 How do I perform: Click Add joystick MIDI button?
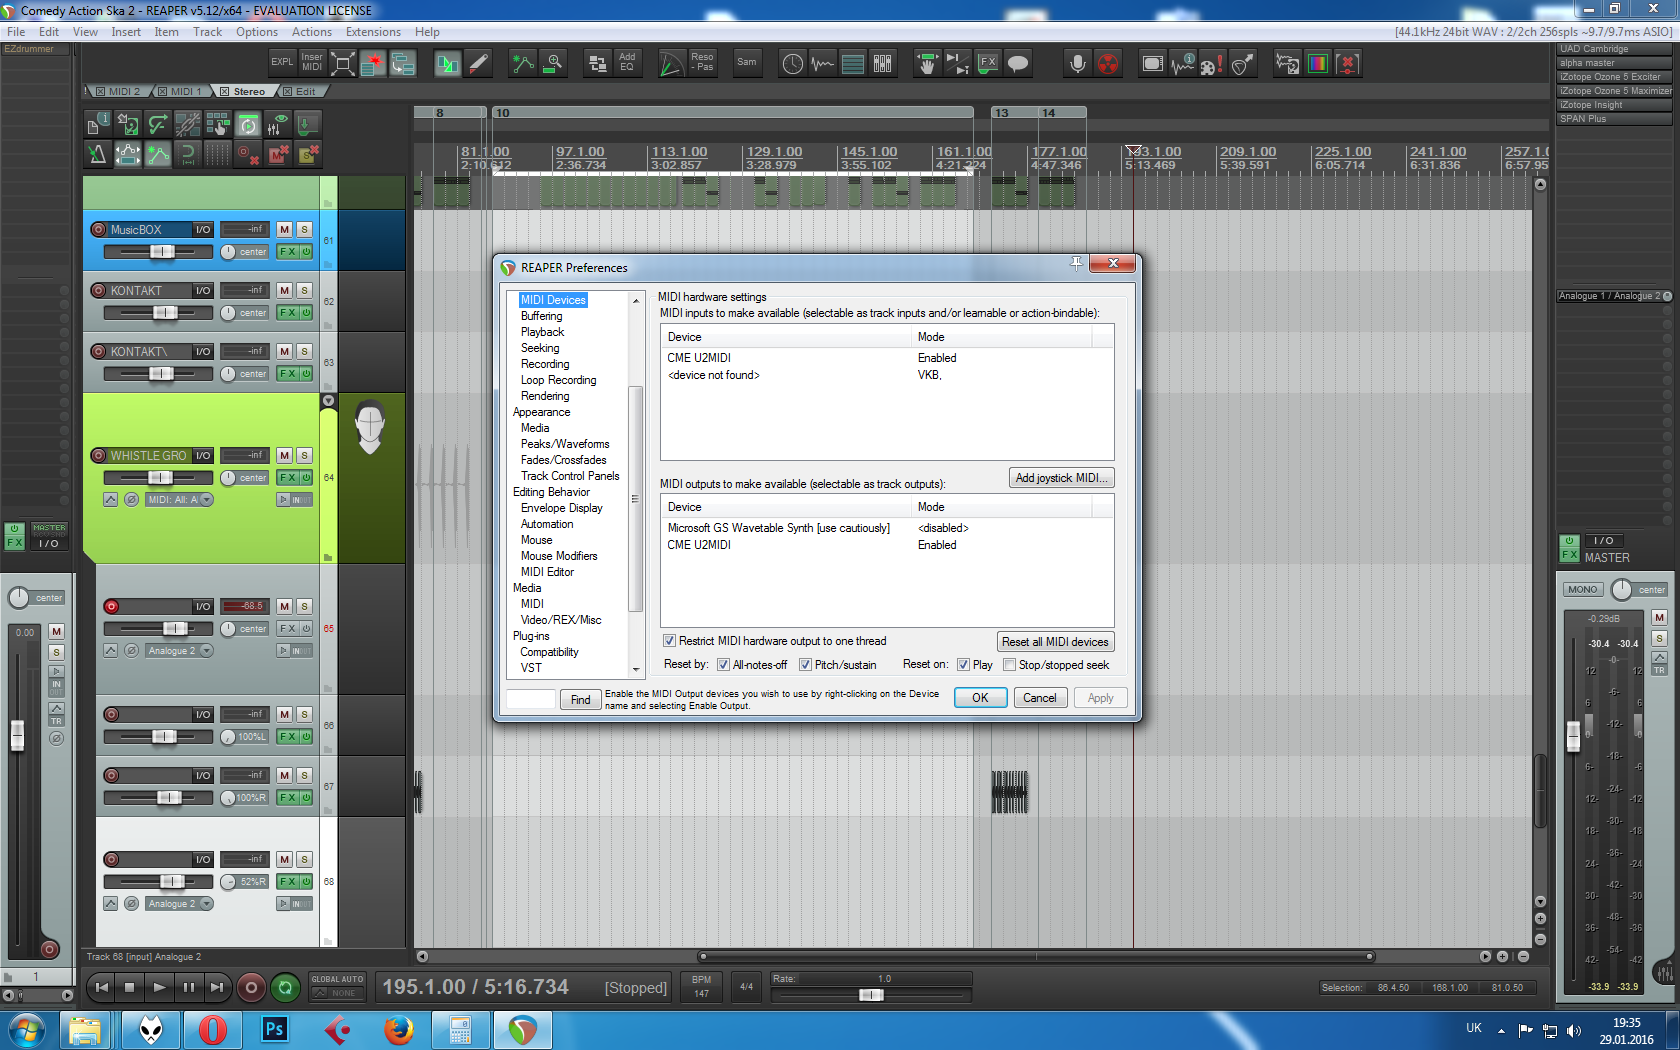tap(1061, 478)
